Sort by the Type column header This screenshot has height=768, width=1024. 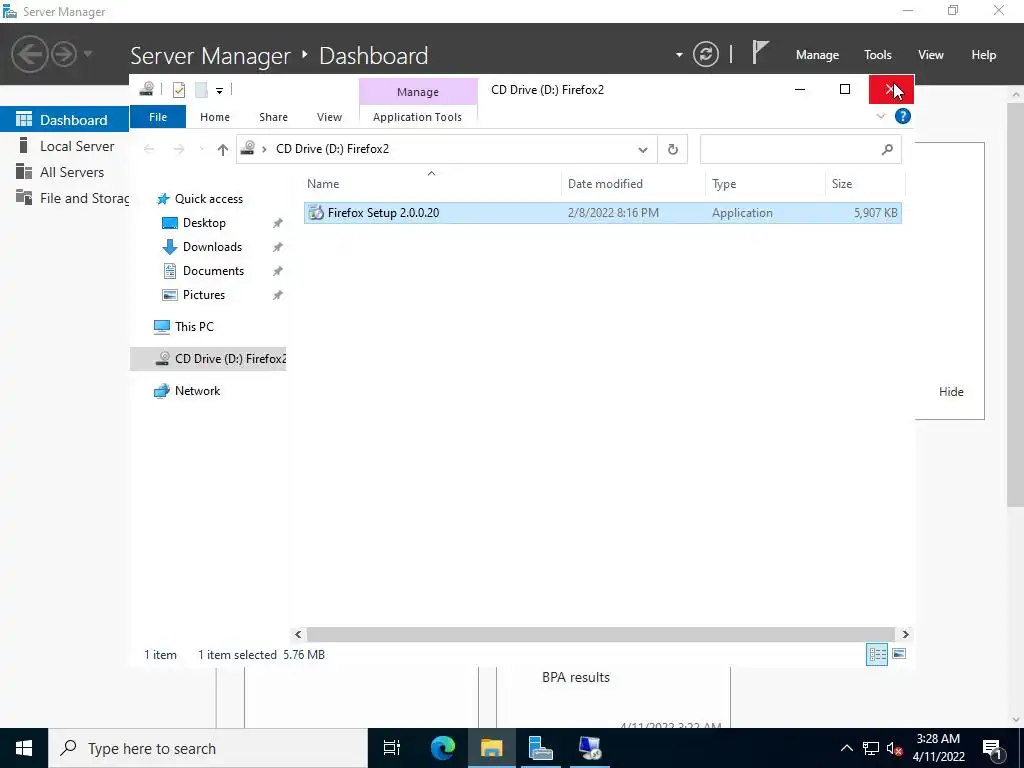click(x=765, y=184)
